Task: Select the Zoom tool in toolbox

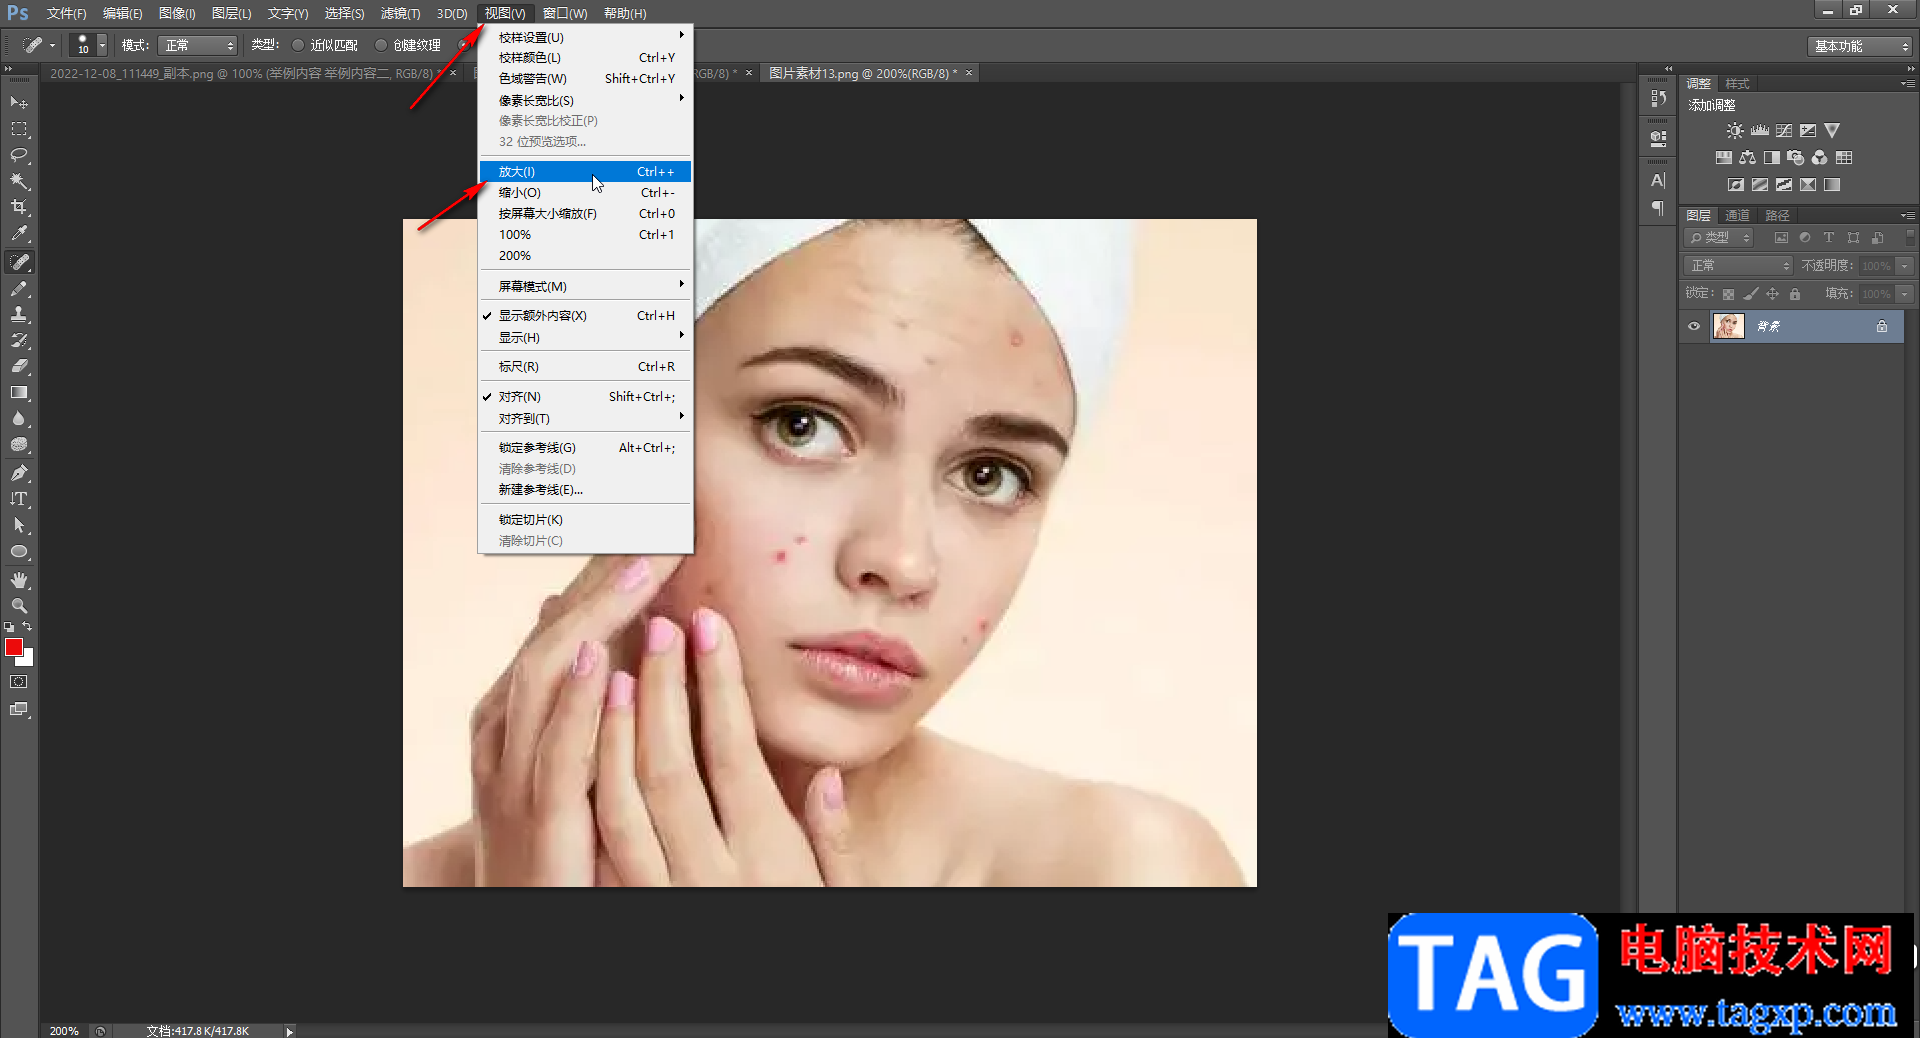Action: (x=19, y=606)
